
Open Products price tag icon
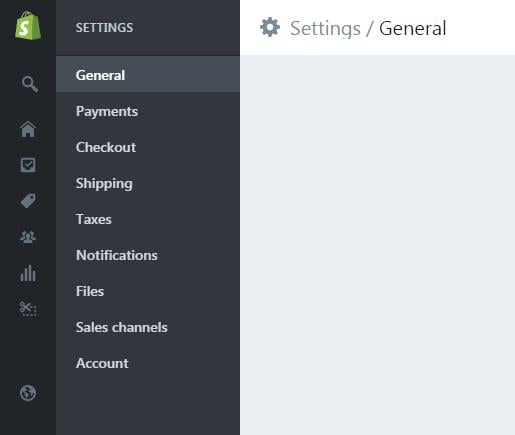pos(28,201)
